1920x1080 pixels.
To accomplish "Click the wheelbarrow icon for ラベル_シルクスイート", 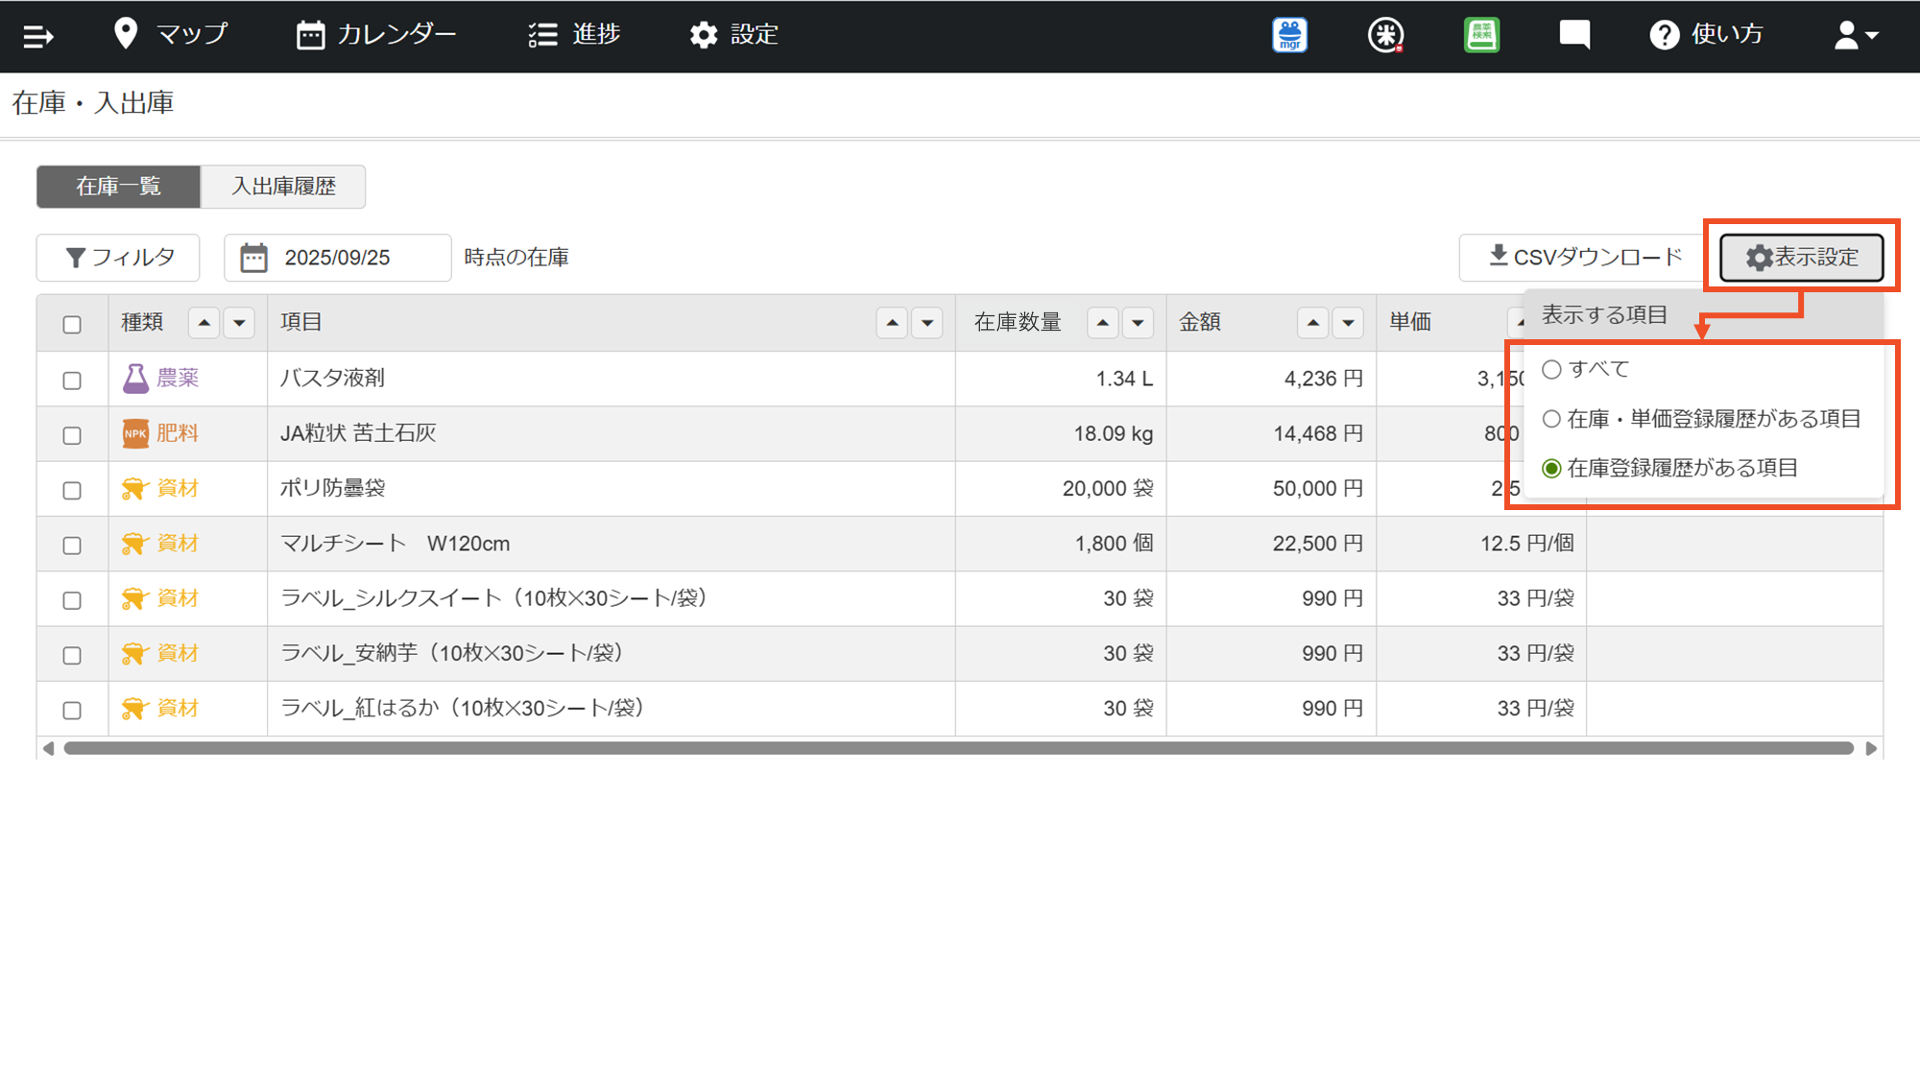I will click(135, 599).
